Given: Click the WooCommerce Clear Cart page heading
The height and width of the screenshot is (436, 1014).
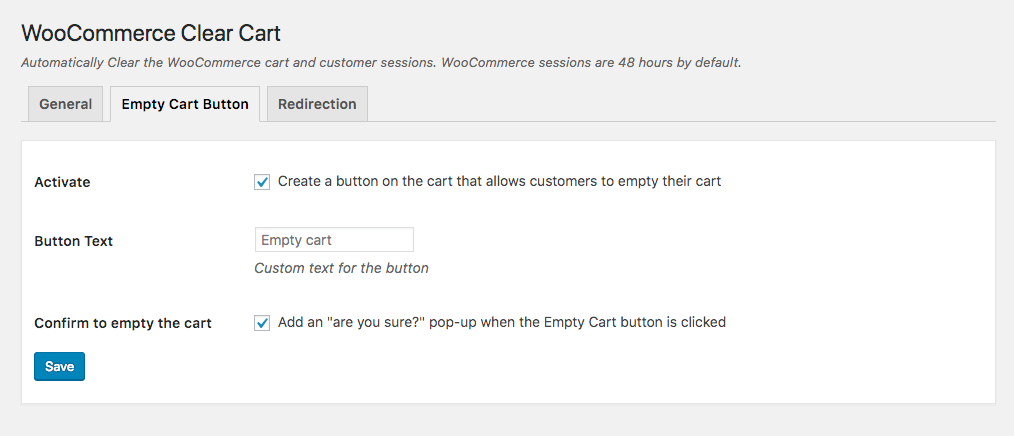Looking at the screenshot, I should (x=151, y=33).
